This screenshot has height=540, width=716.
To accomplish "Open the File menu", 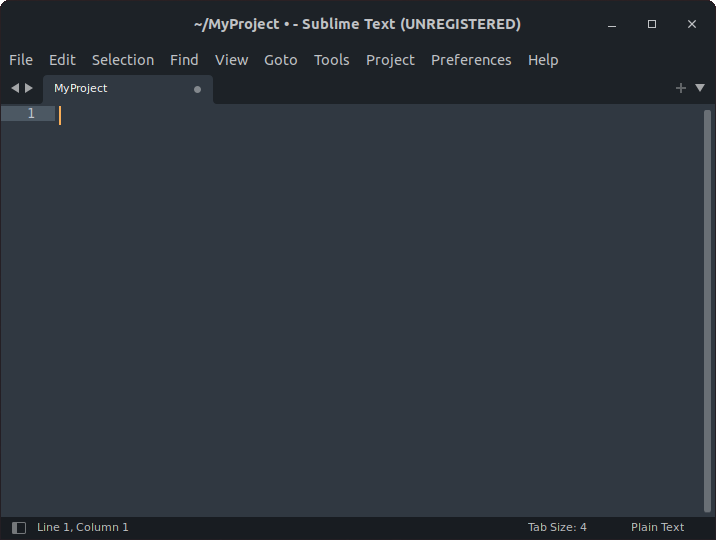I will (x=21, y=60).
